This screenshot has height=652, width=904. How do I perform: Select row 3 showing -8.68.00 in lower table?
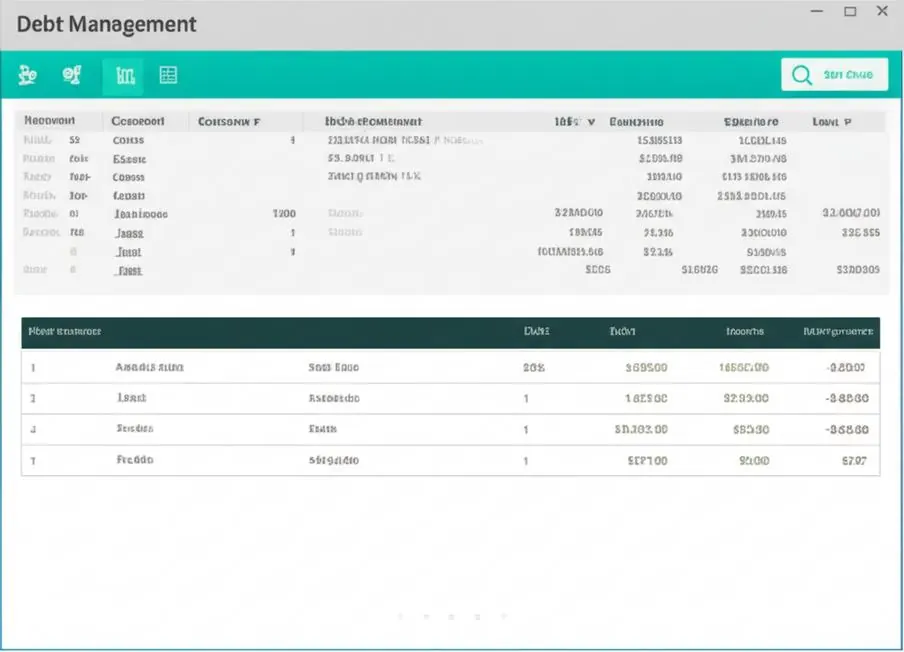pyautogui.click(x=451, y=429)
